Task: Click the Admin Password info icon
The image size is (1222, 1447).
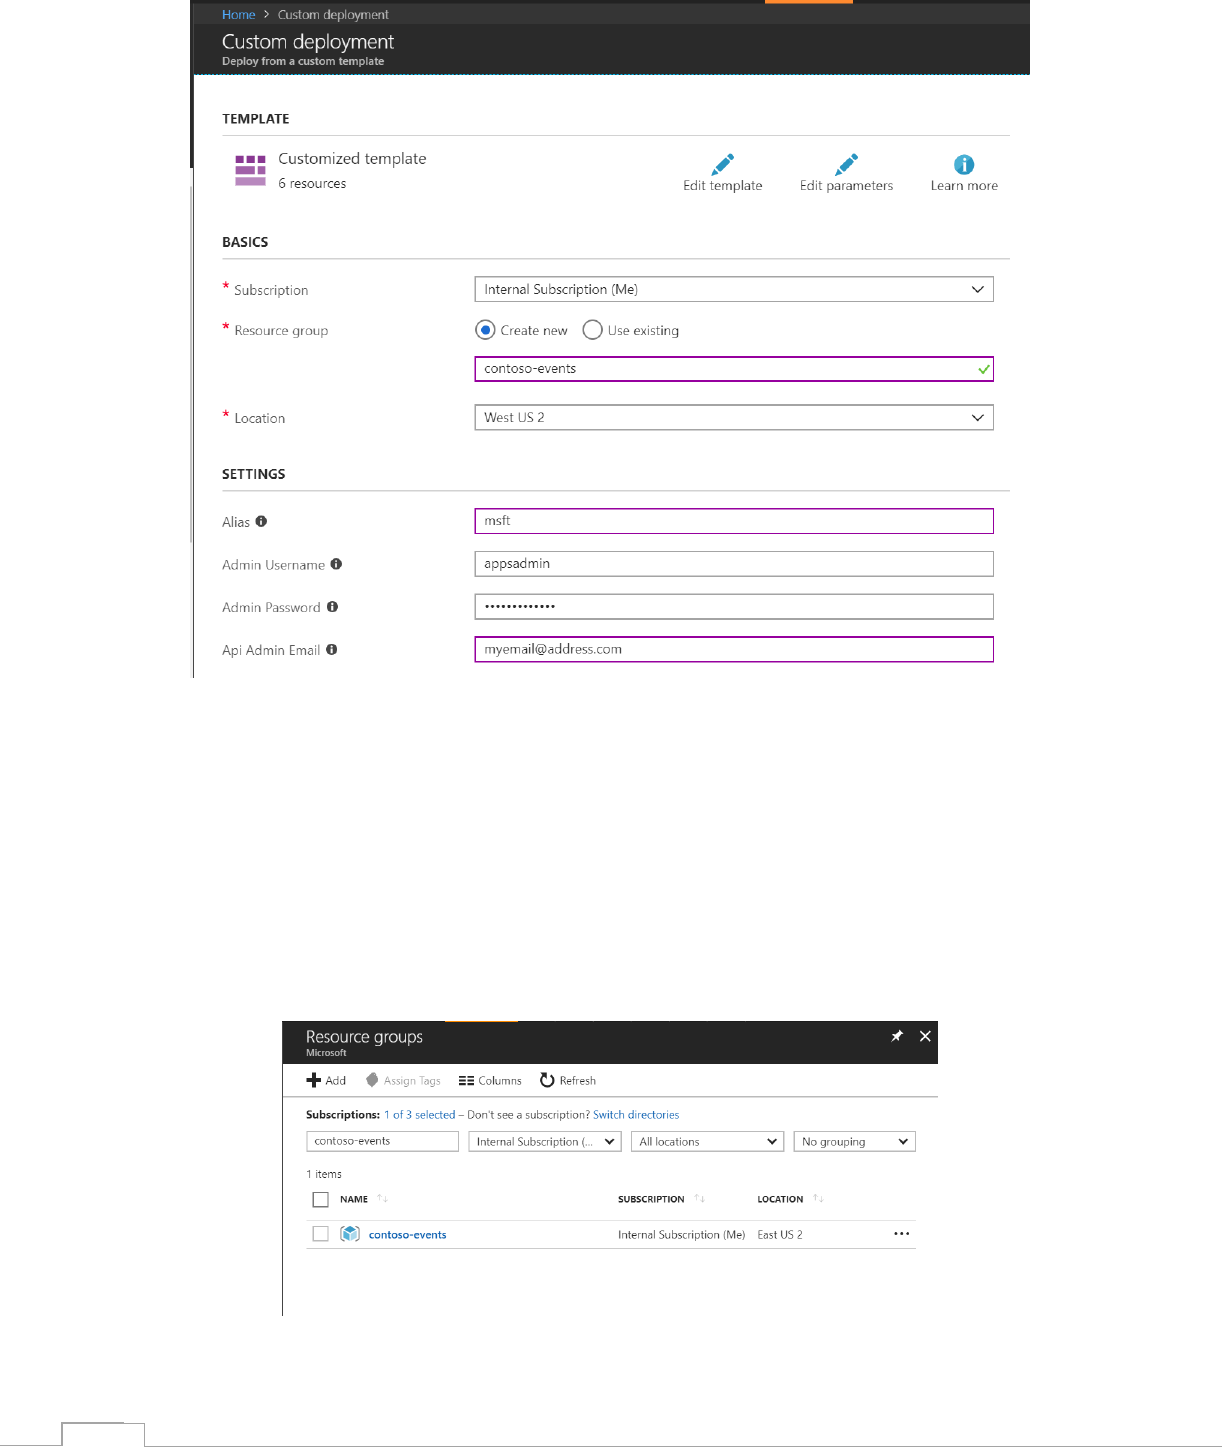Action: tap(332, 607)
